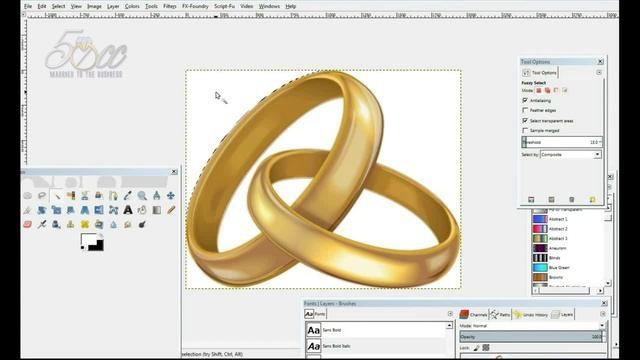640x360 pixels.
Task: Select the Blur/Sharpen droplet tool
Action: tap(113, 224)
